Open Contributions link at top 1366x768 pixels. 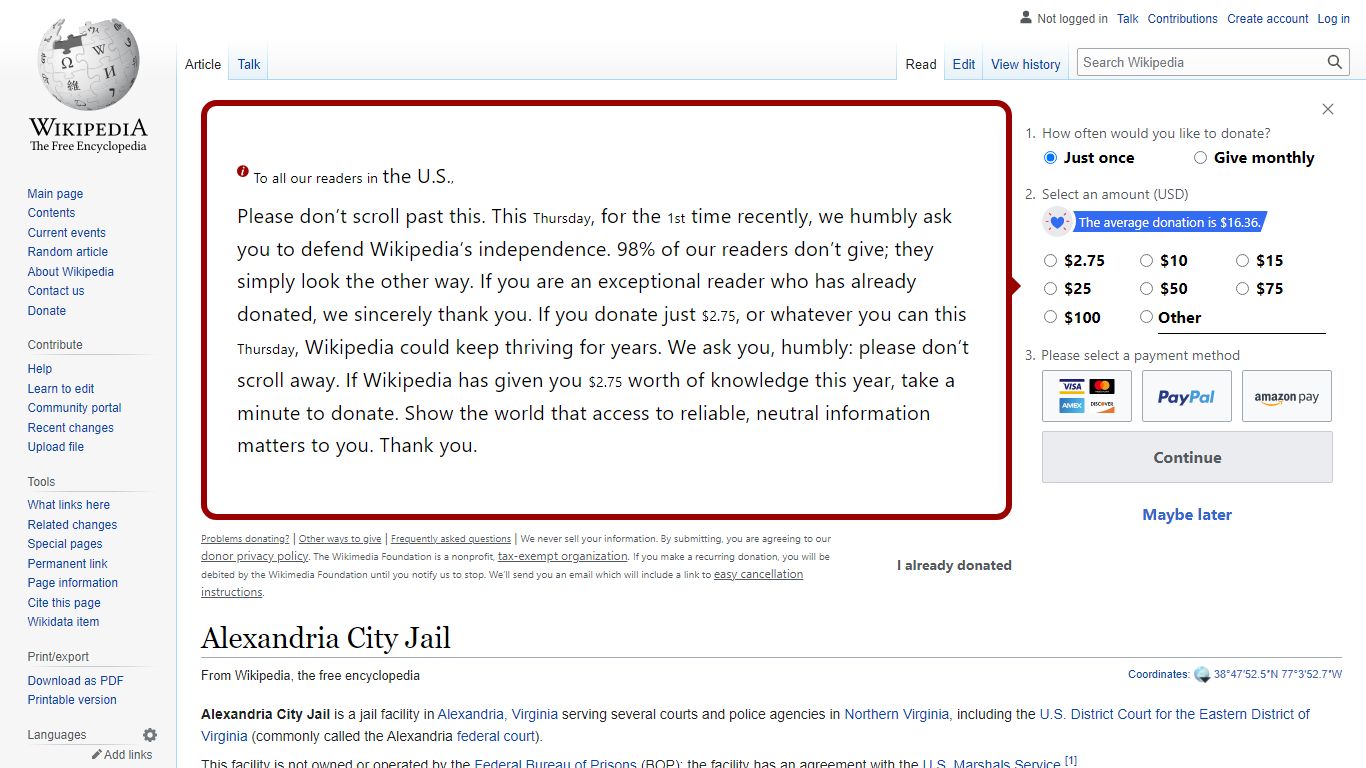click(1183, 18)
